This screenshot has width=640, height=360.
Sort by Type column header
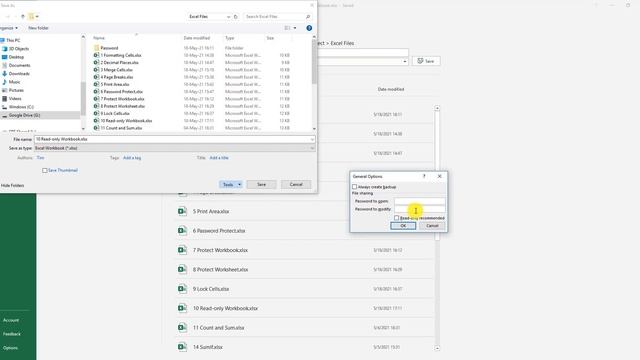tap(230, 38)
